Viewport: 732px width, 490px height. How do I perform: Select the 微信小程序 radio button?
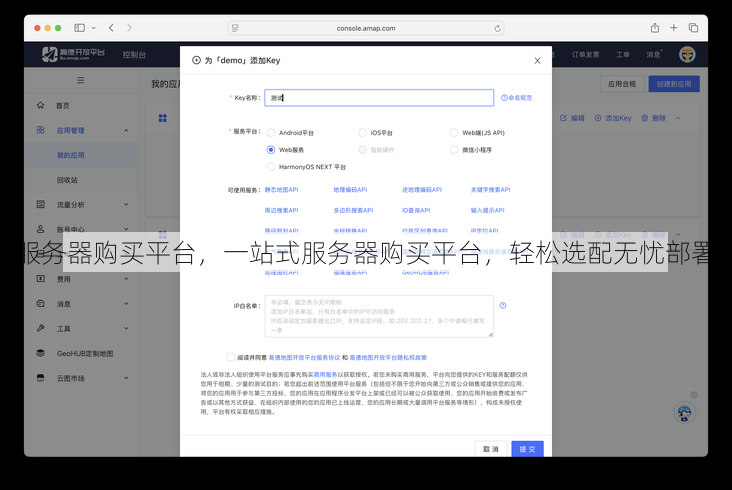coord(454,150)
